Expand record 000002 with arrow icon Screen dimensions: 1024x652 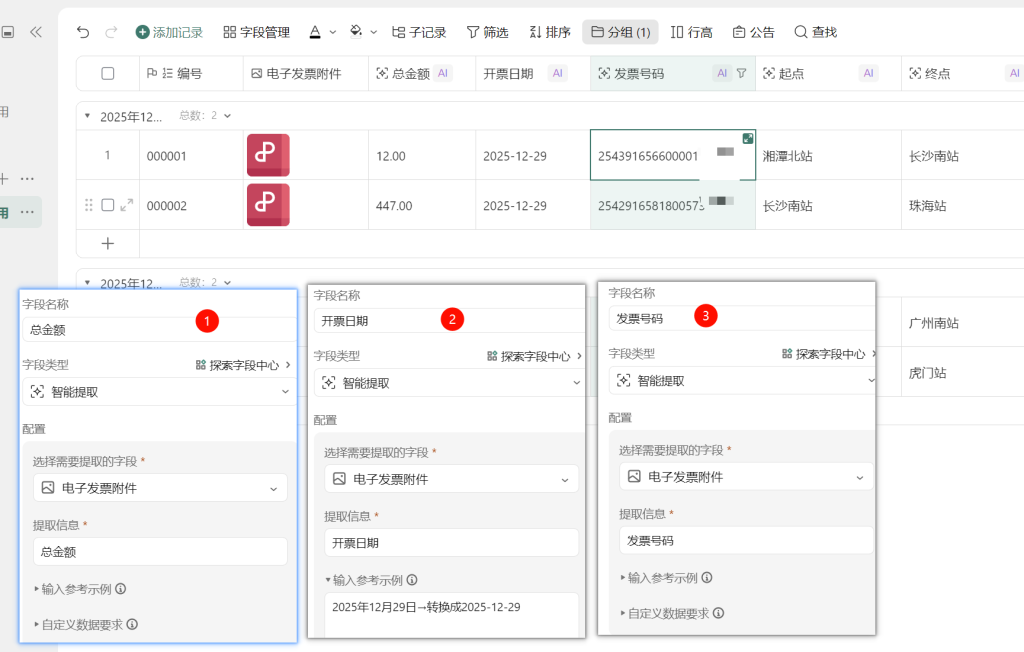pyautogui.click(x=127, y=205)
